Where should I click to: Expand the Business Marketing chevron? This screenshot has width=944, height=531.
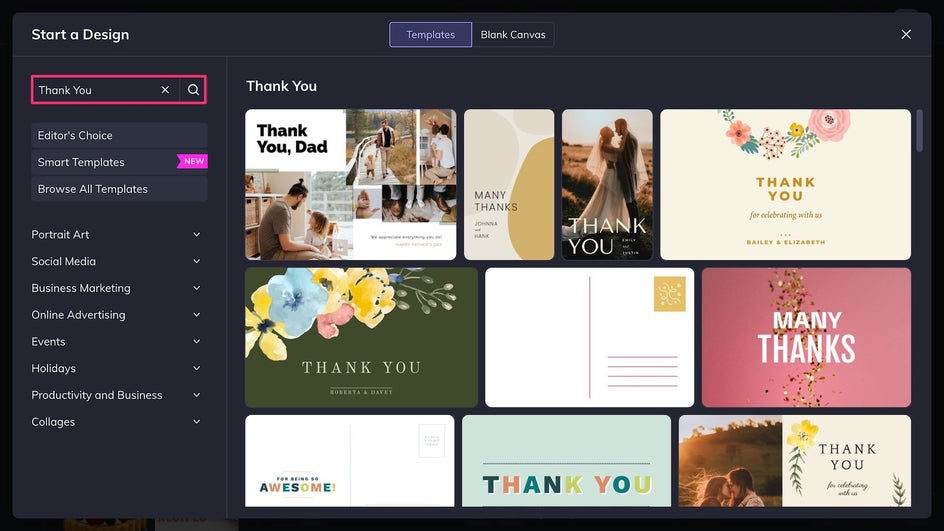[x=196, y=288]
